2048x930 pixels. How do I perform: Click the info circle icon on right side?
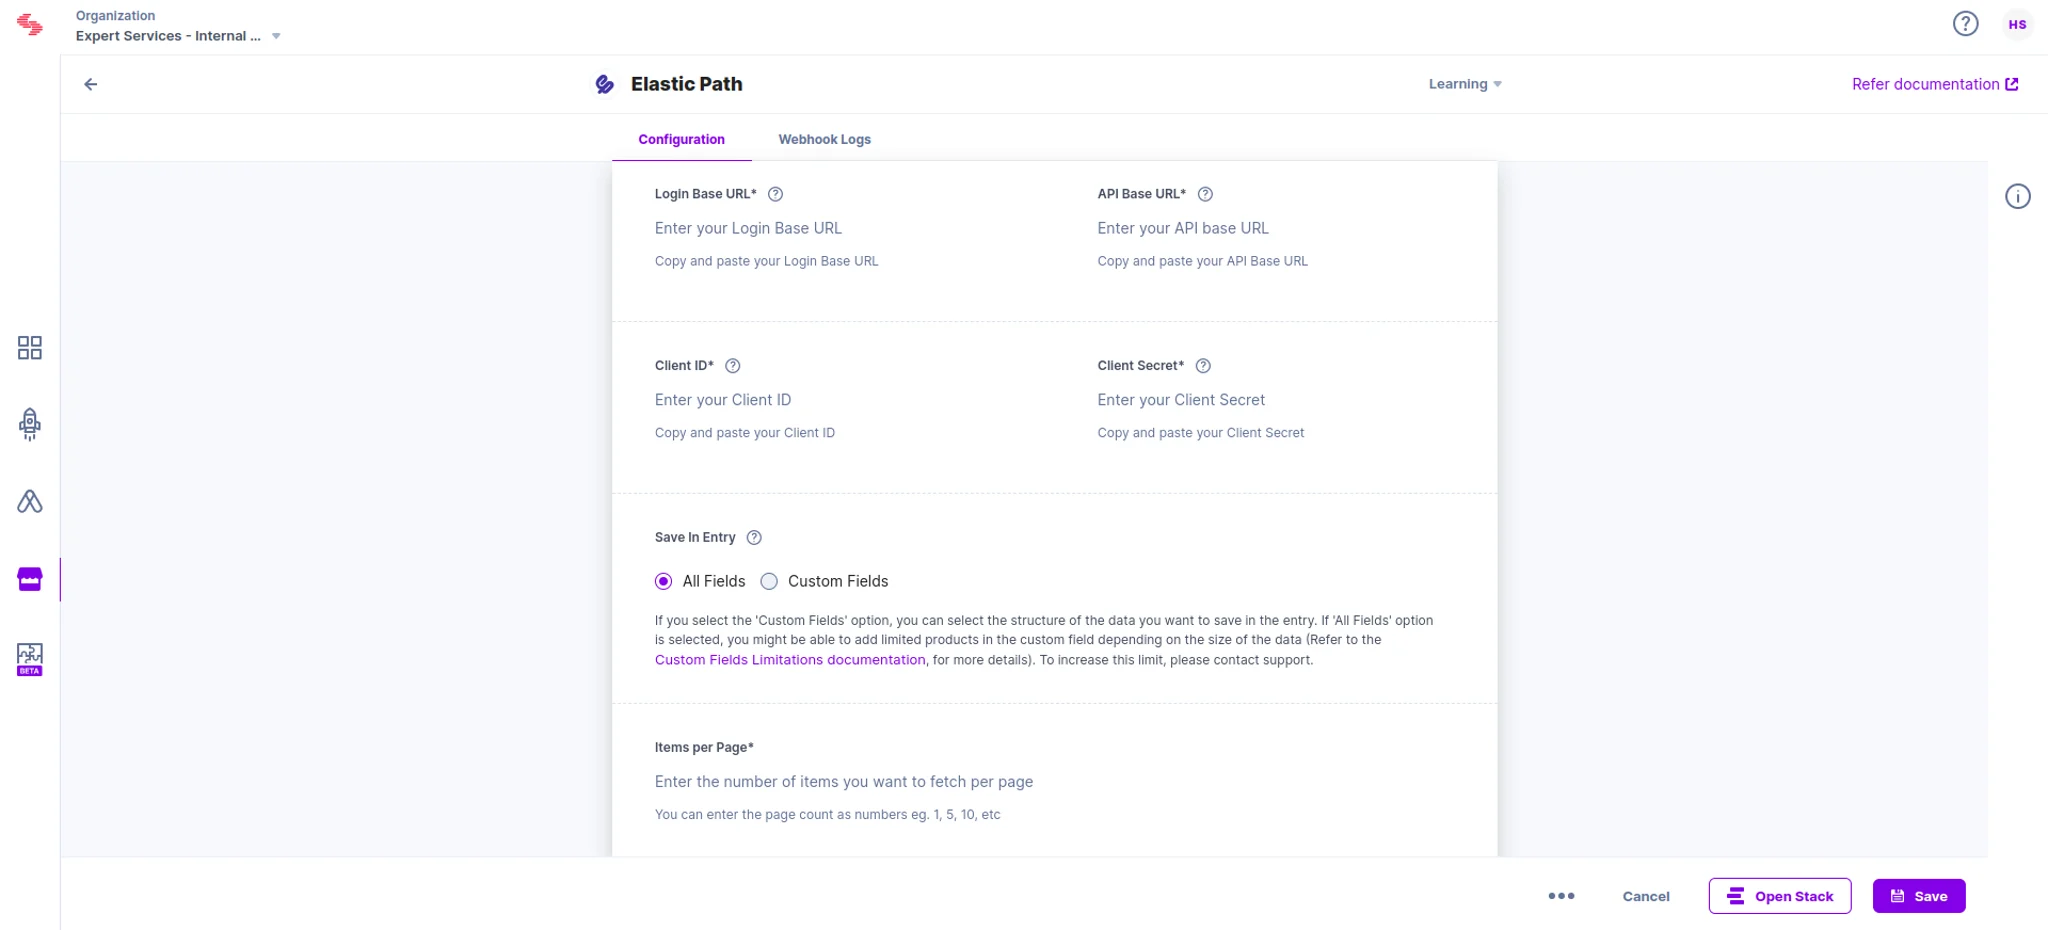[x=2017, y=196]
